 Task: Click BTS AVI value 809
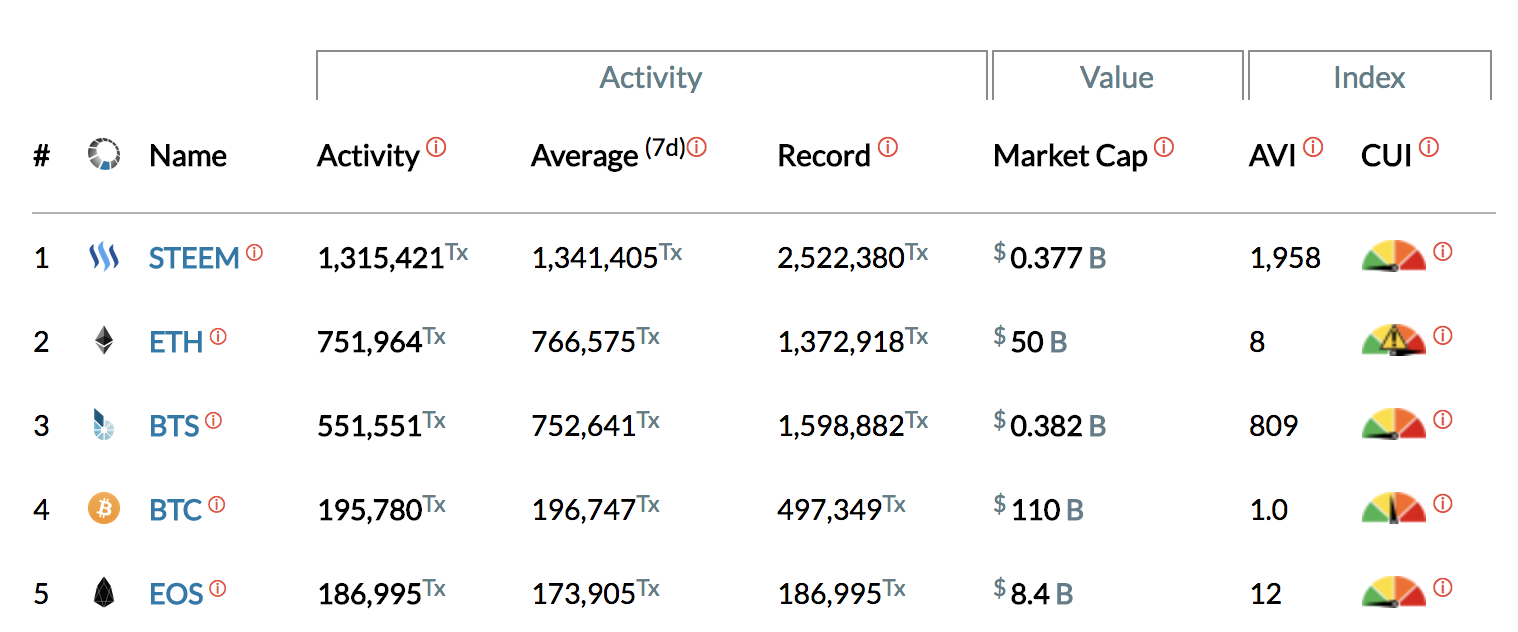[x=1273, y=427]
